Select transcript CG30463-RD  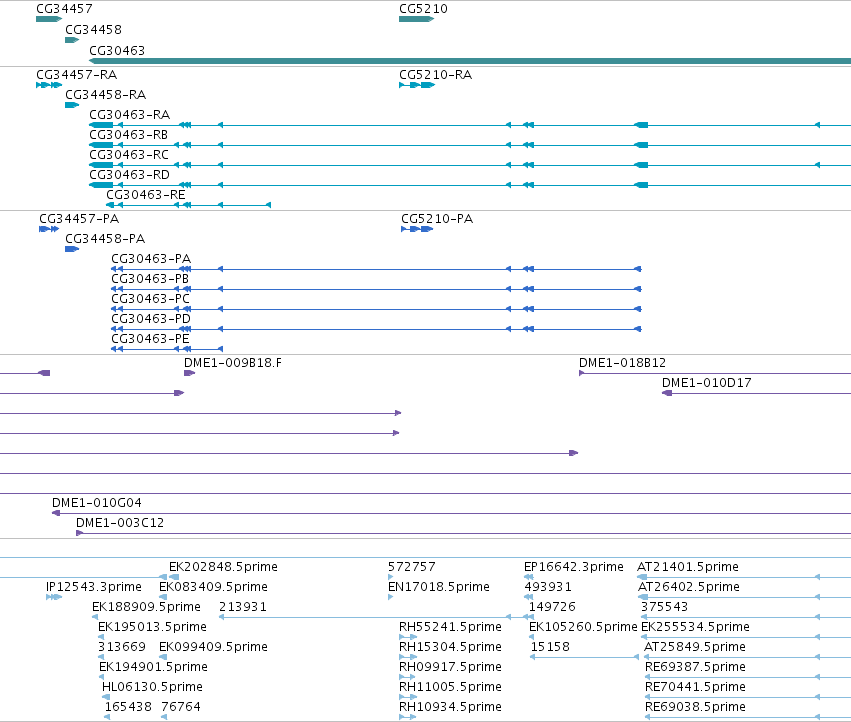pyautogui.click(x=470, y=185)
